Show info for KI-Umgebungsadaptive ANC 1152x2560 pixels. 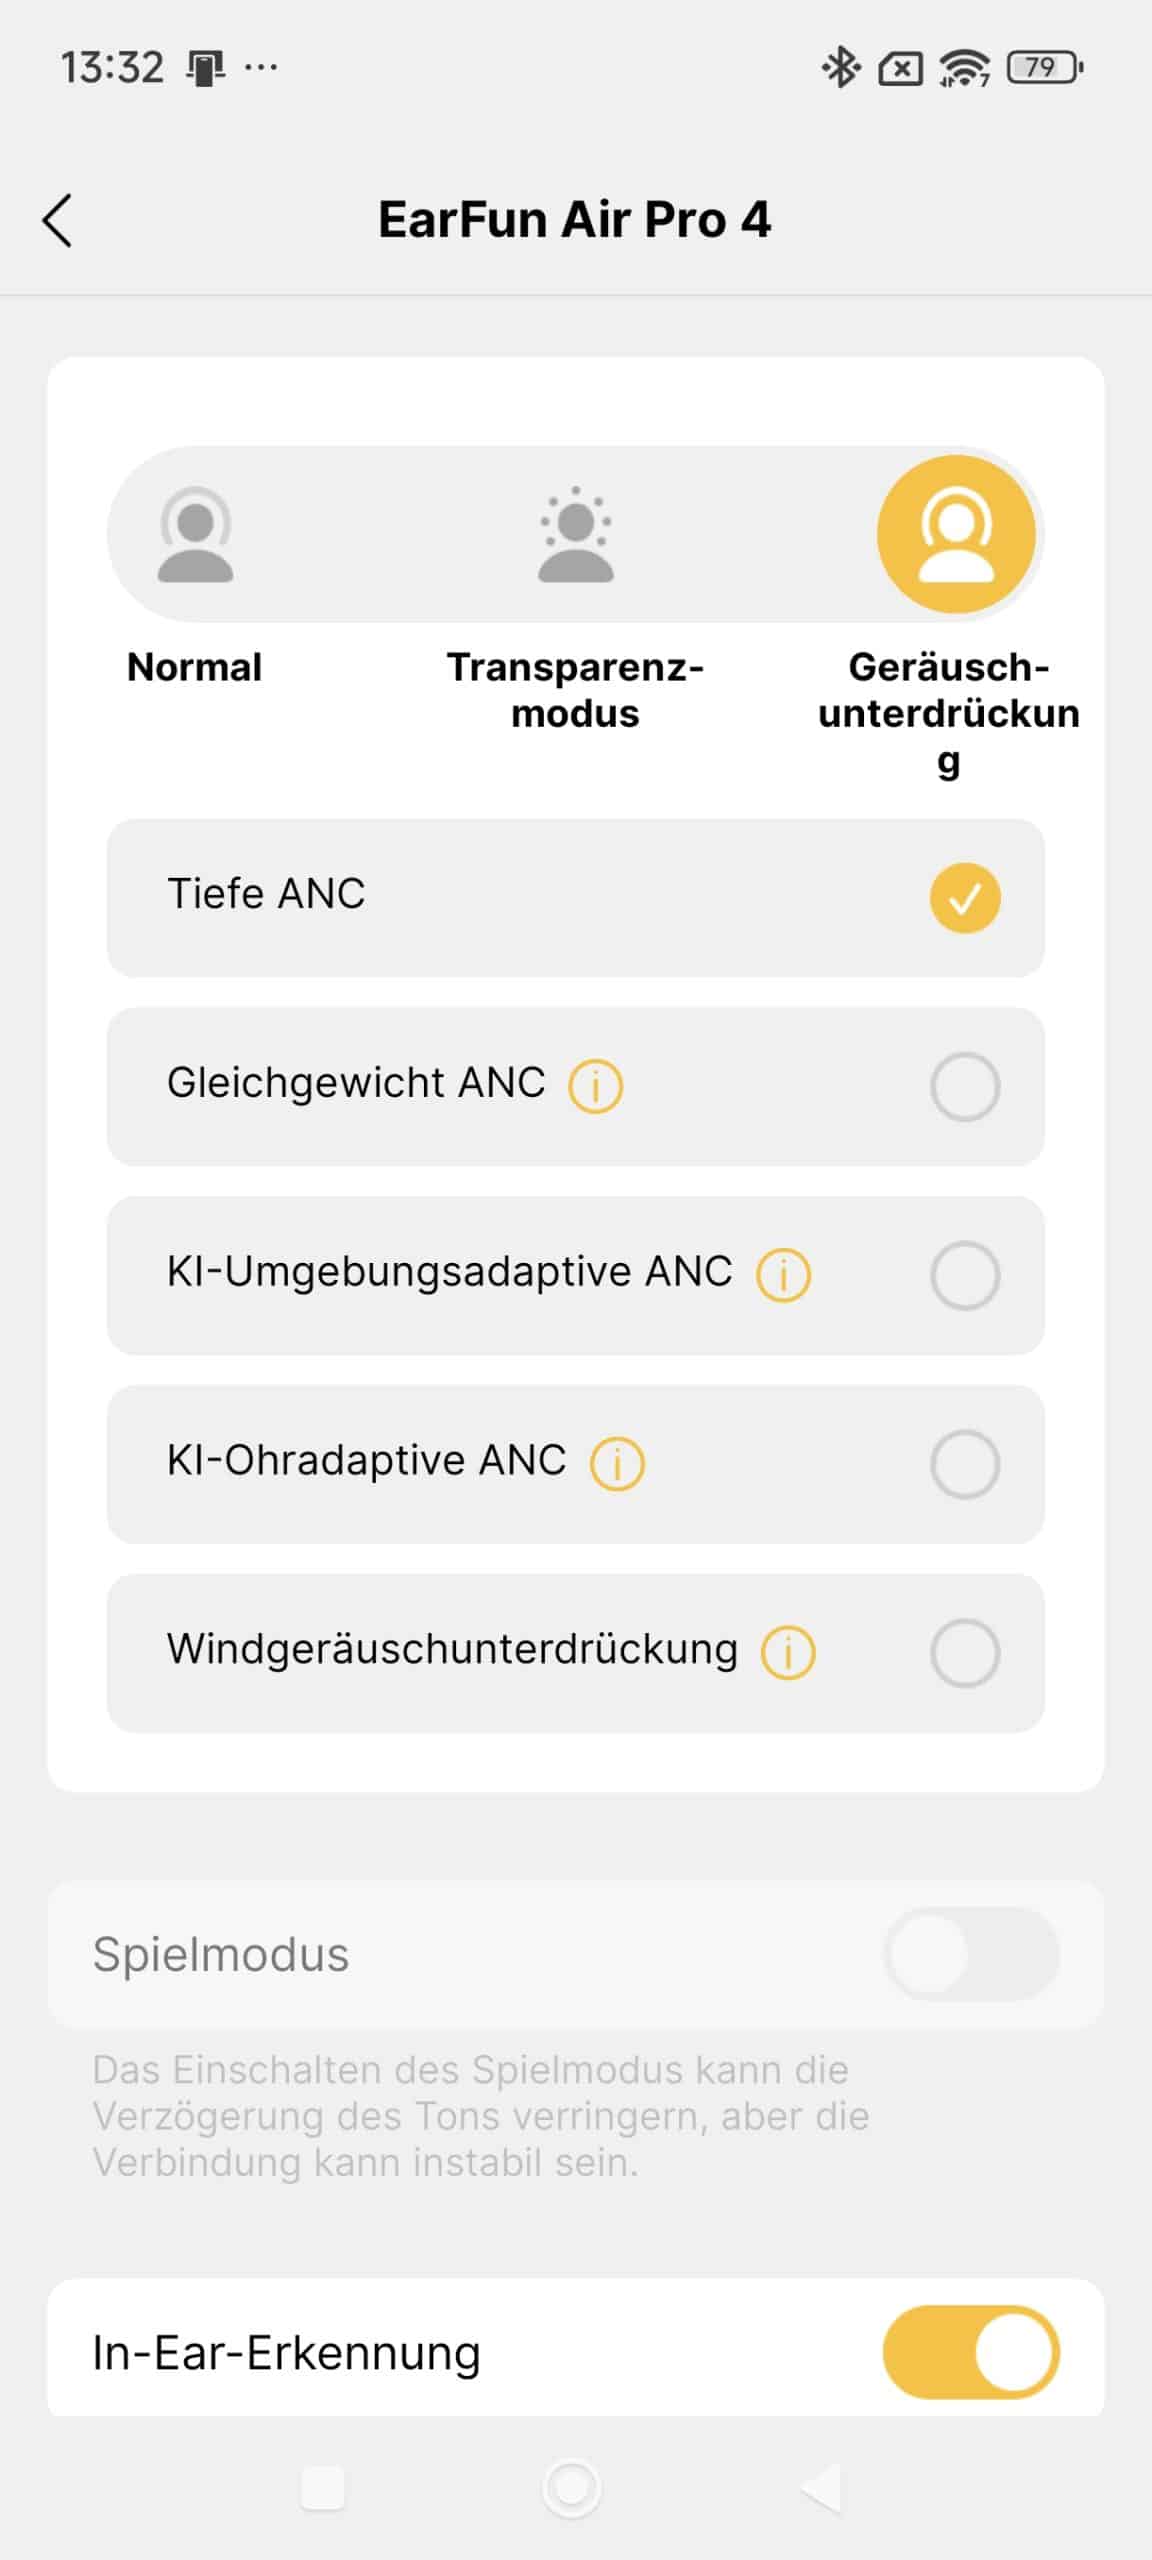[783, 1275]
